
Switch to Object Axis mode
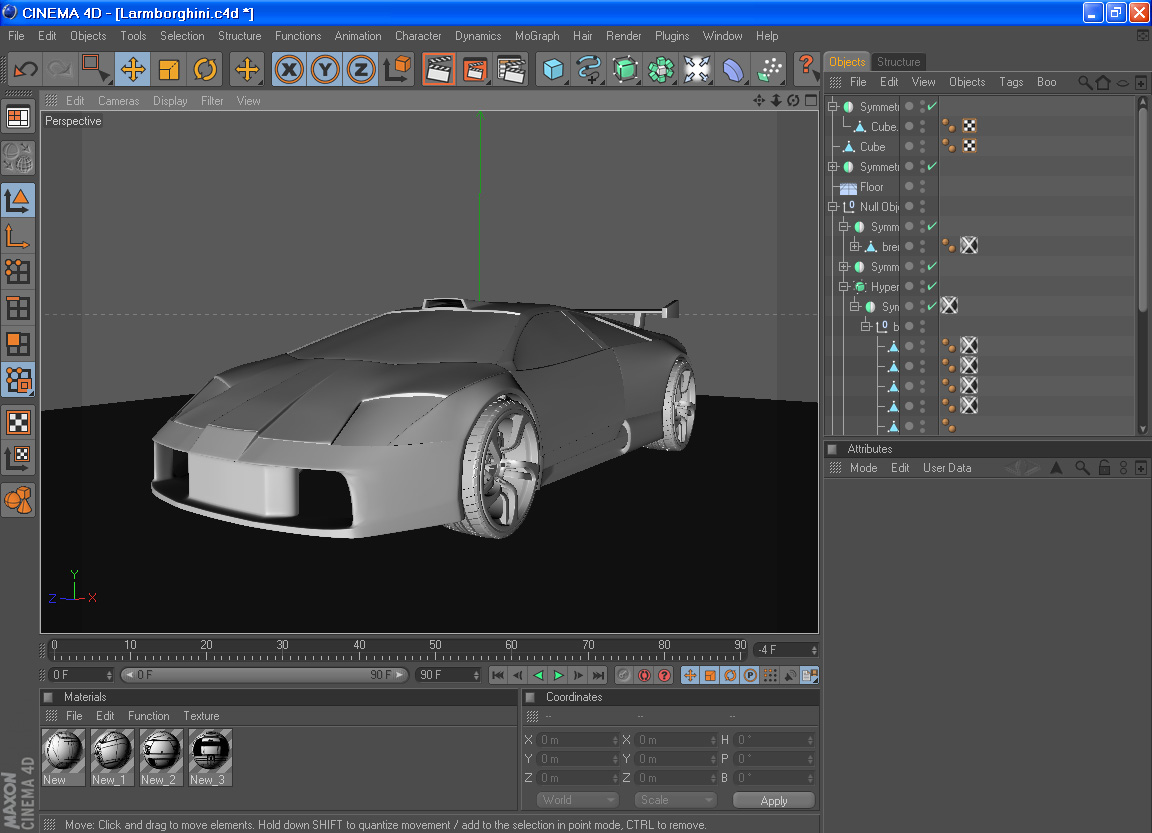(x=18, y=236)
